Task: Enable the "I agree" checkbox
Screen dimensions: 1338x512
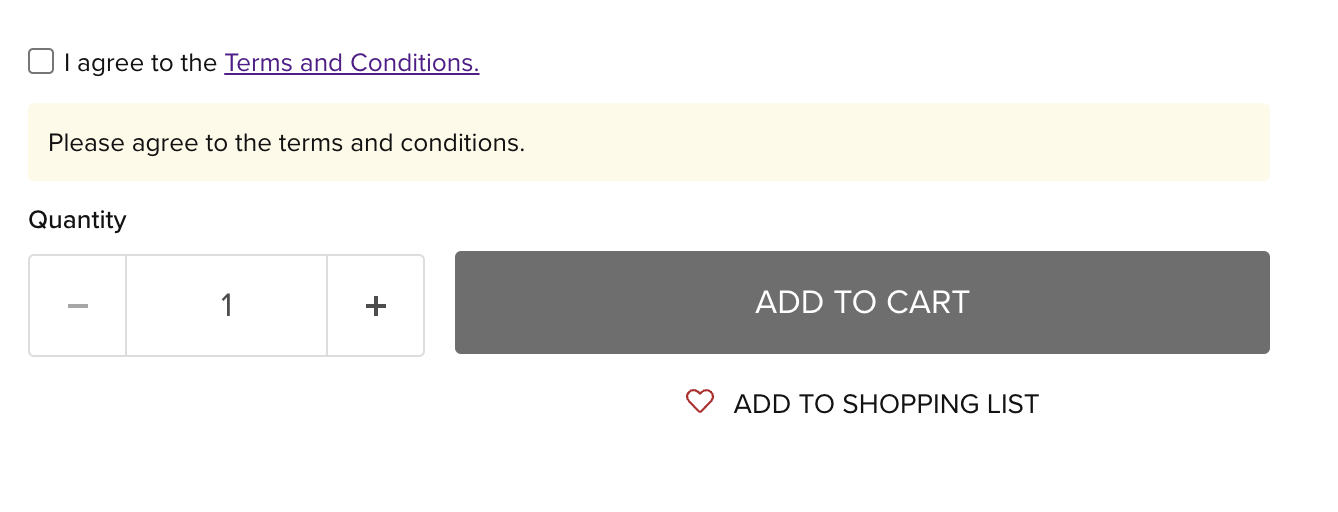Action: click(x=41, y=62)
